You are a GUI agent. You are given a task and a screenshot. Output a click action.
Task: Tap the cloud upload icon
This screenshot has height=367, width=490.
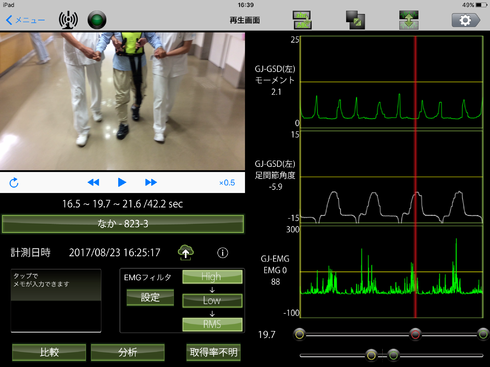click(x=186, y=253)
